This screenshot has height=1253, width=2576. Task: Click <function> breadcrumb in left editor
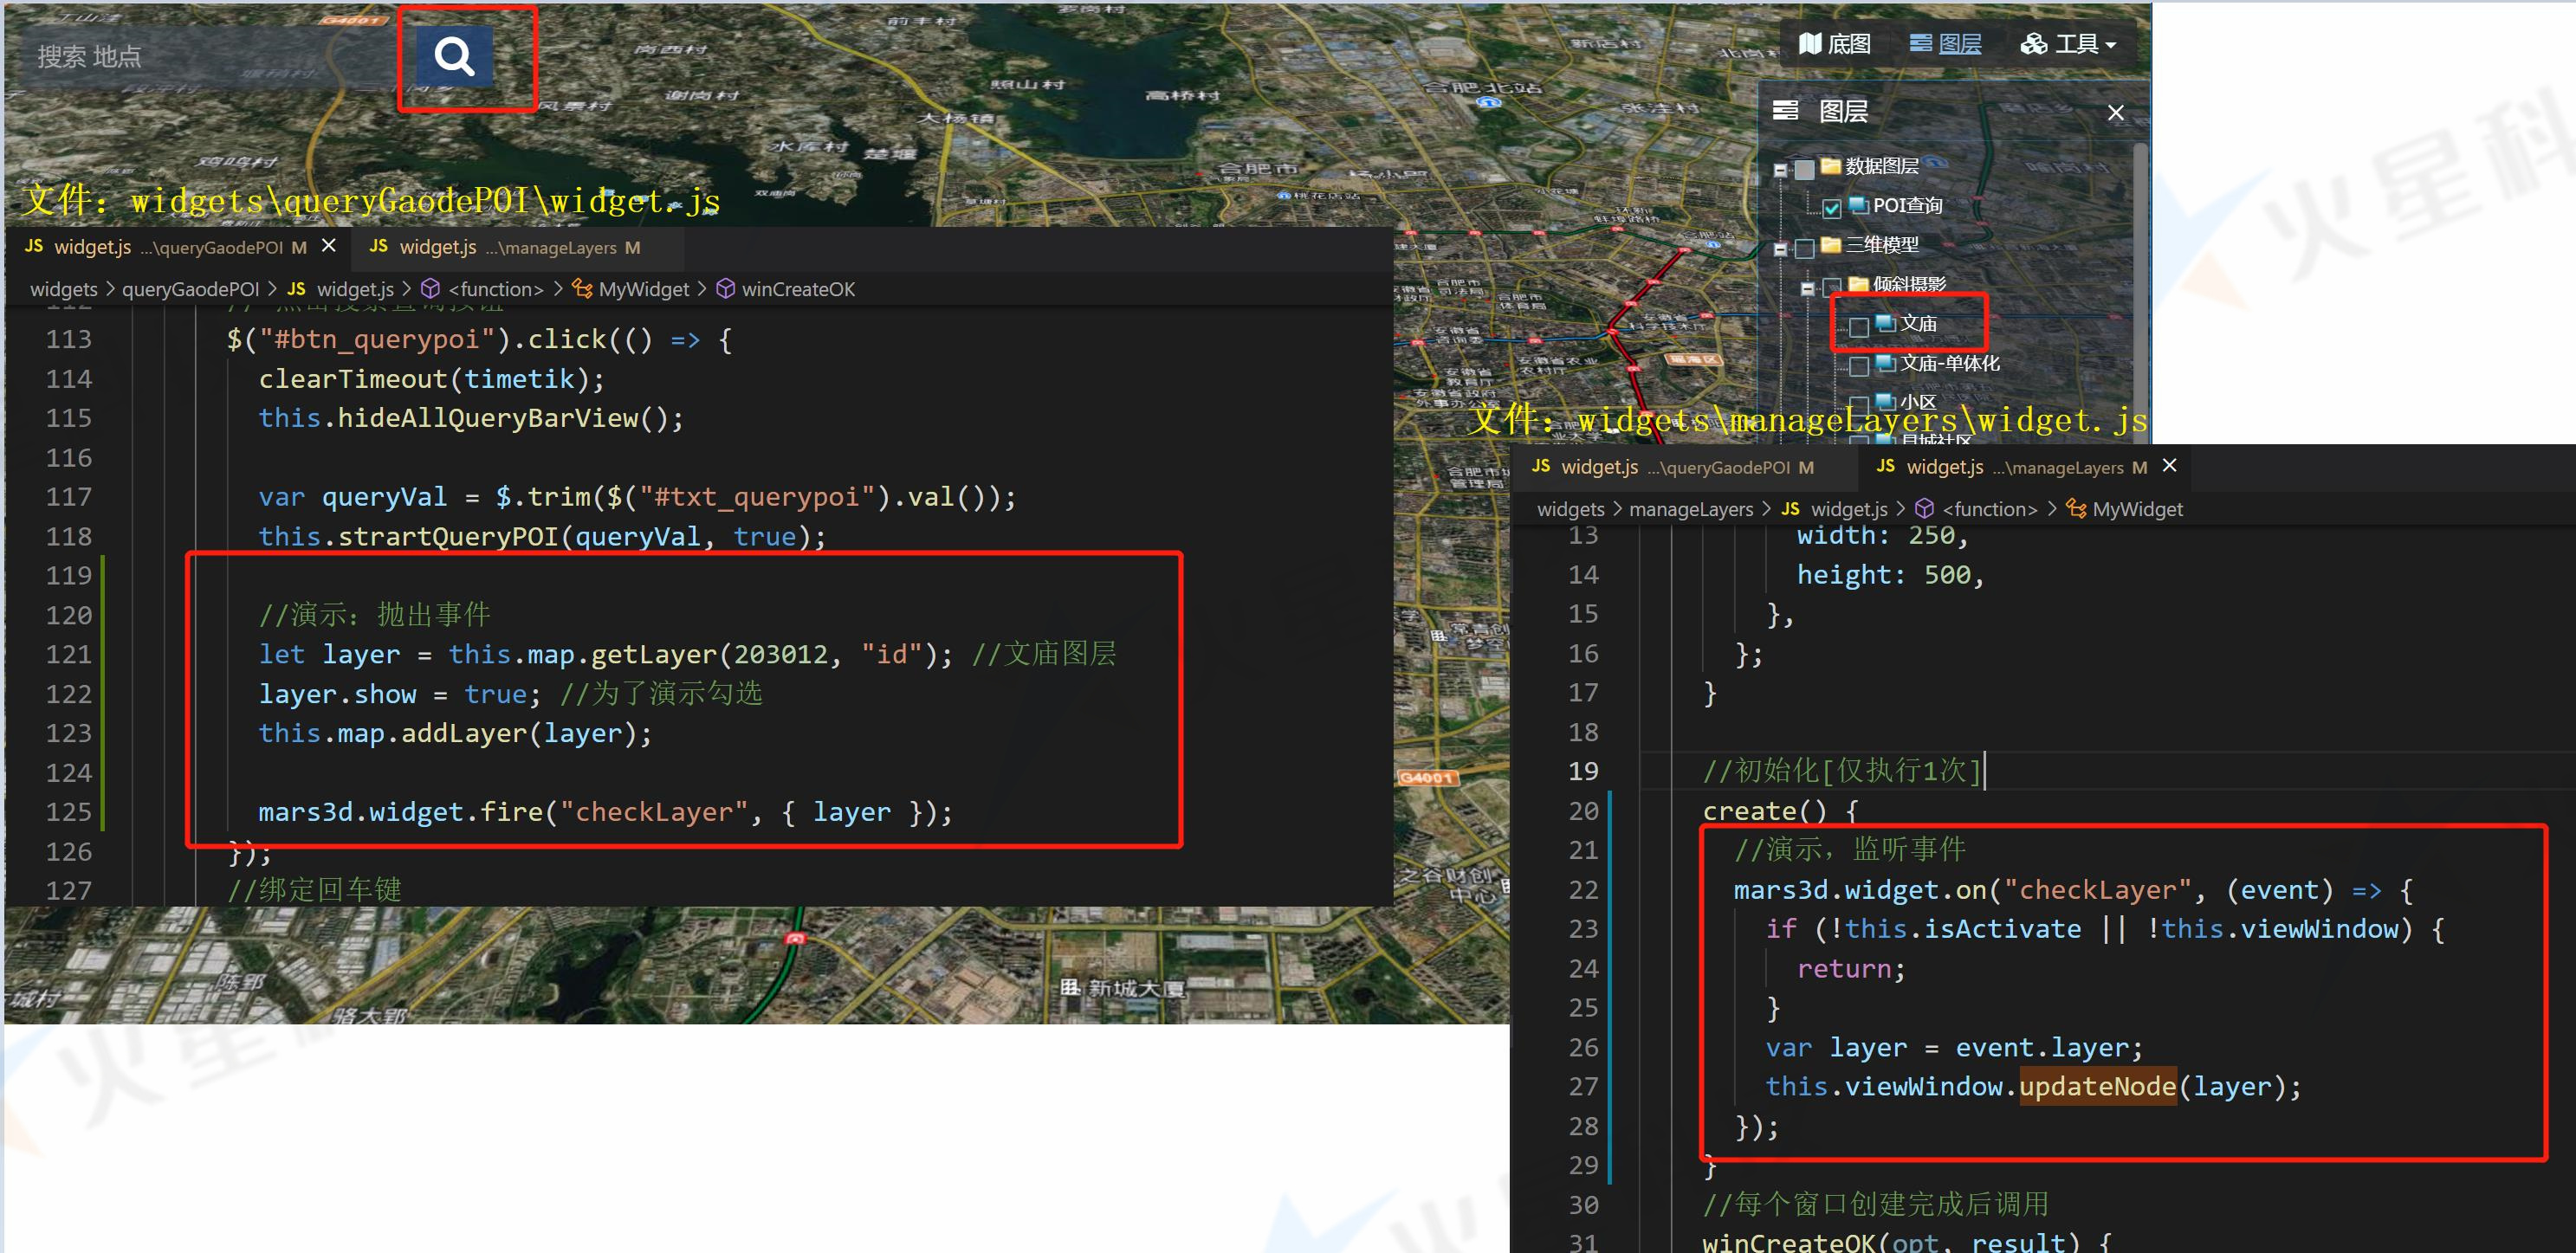tap(496, 289)
